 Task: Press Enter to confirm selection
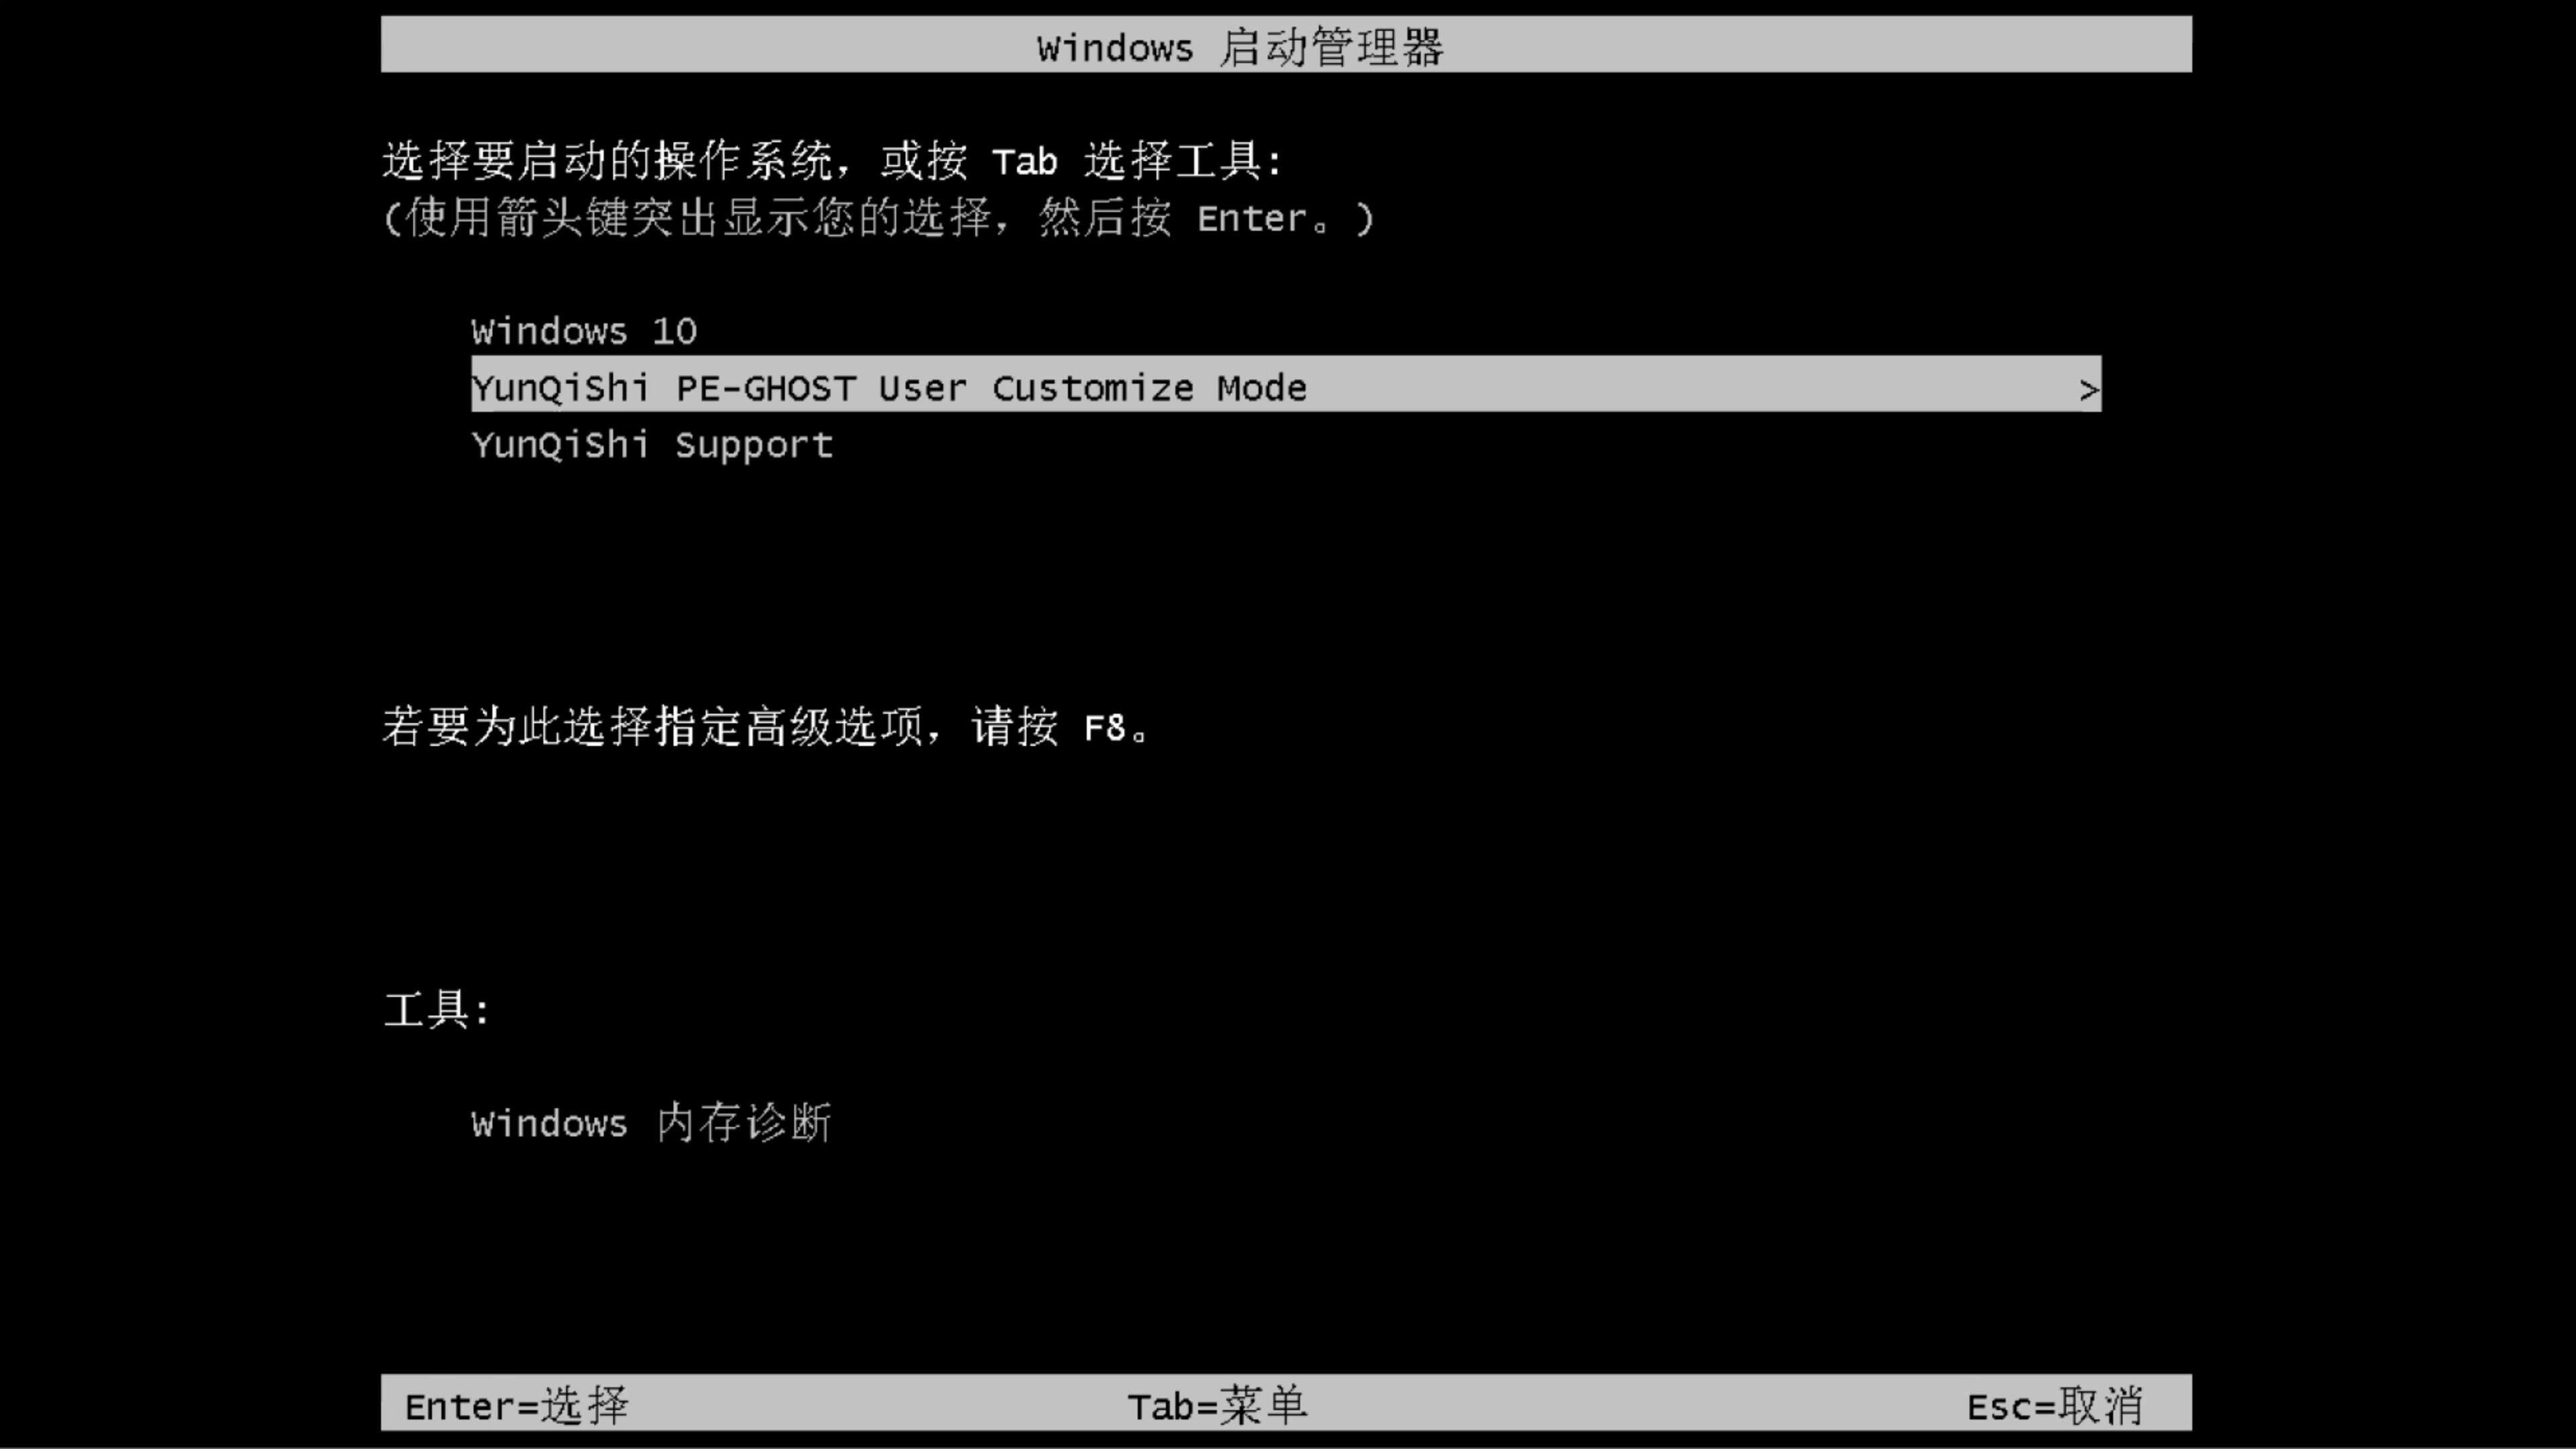(513, 1405)
